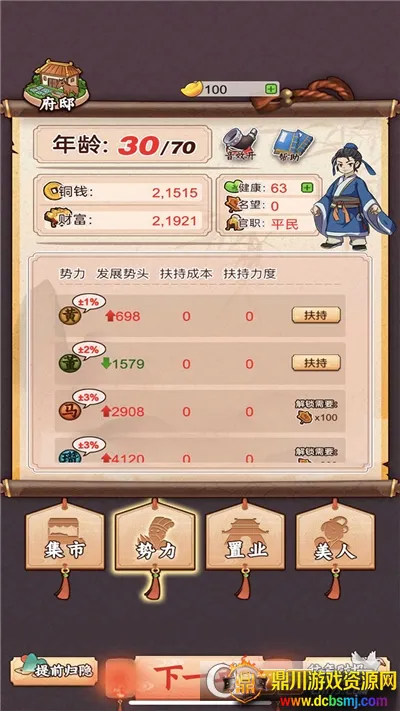
Task: Tap the blue-robed character portrait
Action: click(x=352, y=196)
